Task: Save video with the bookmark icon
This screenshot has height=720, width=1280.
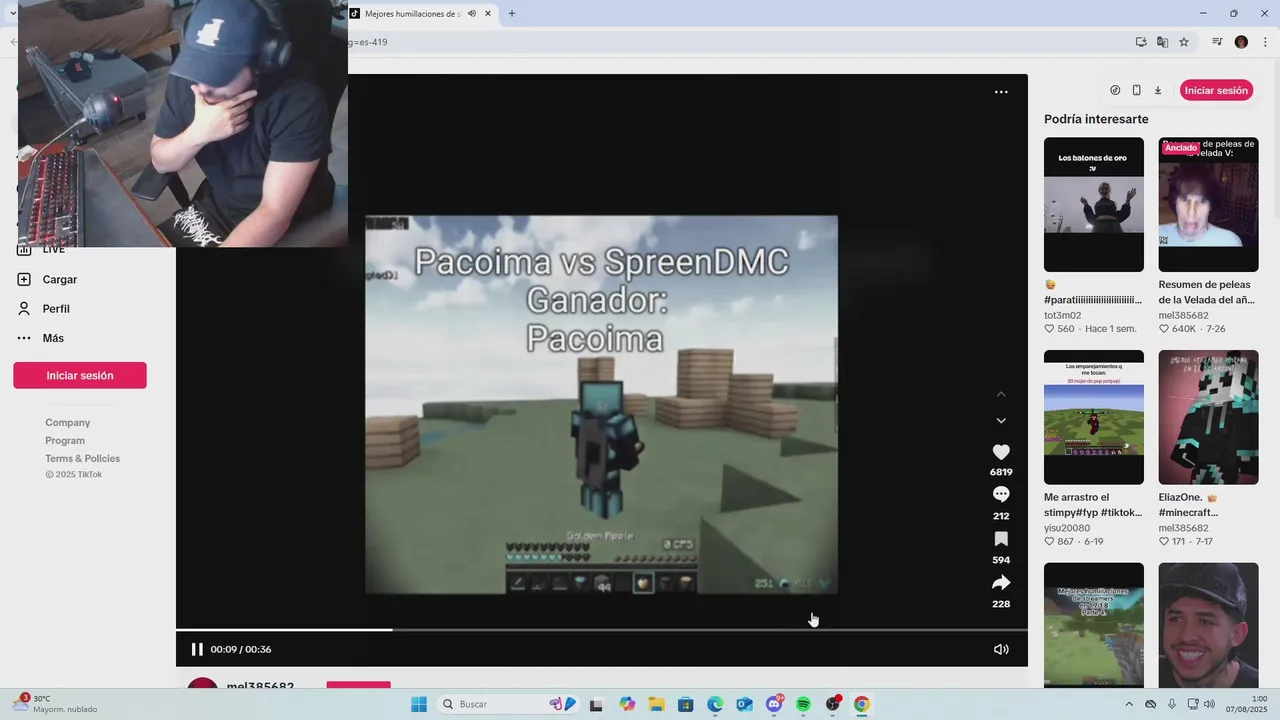Action: 1001,539
